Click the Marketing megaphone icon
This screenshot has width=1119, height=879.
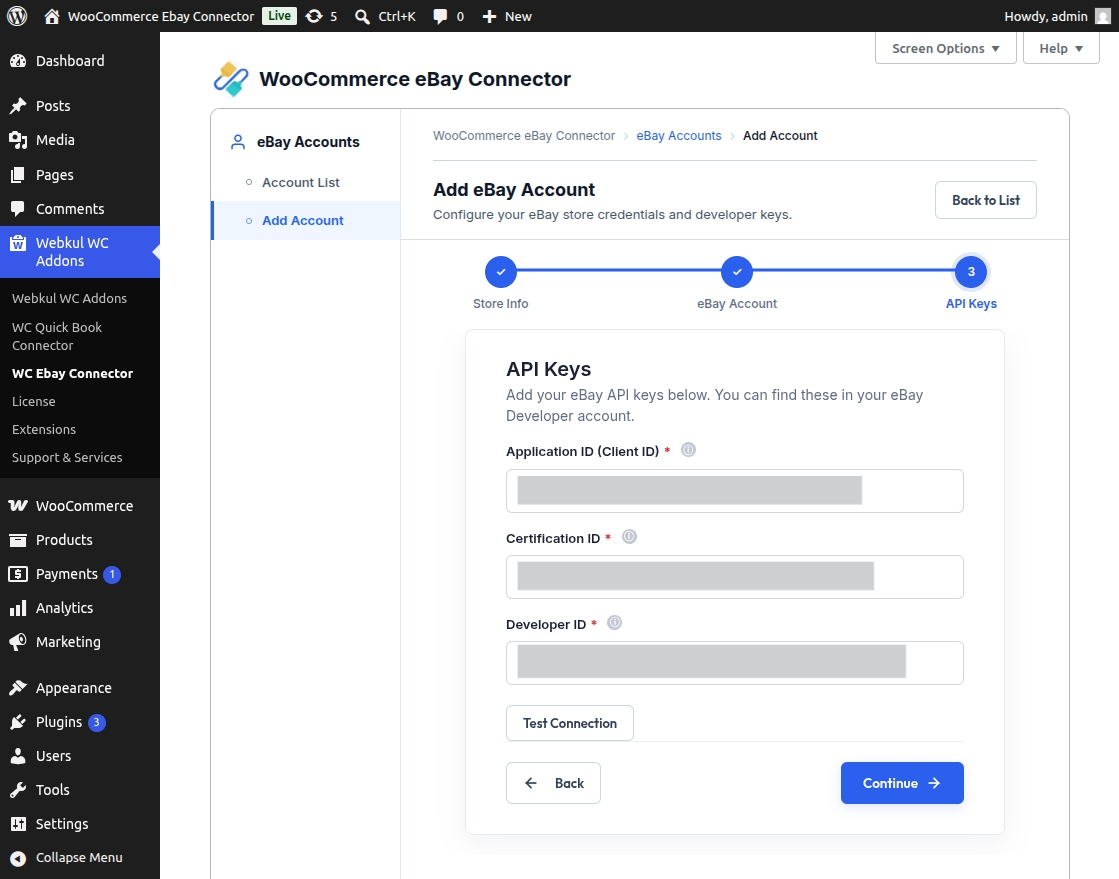(18, 642)
